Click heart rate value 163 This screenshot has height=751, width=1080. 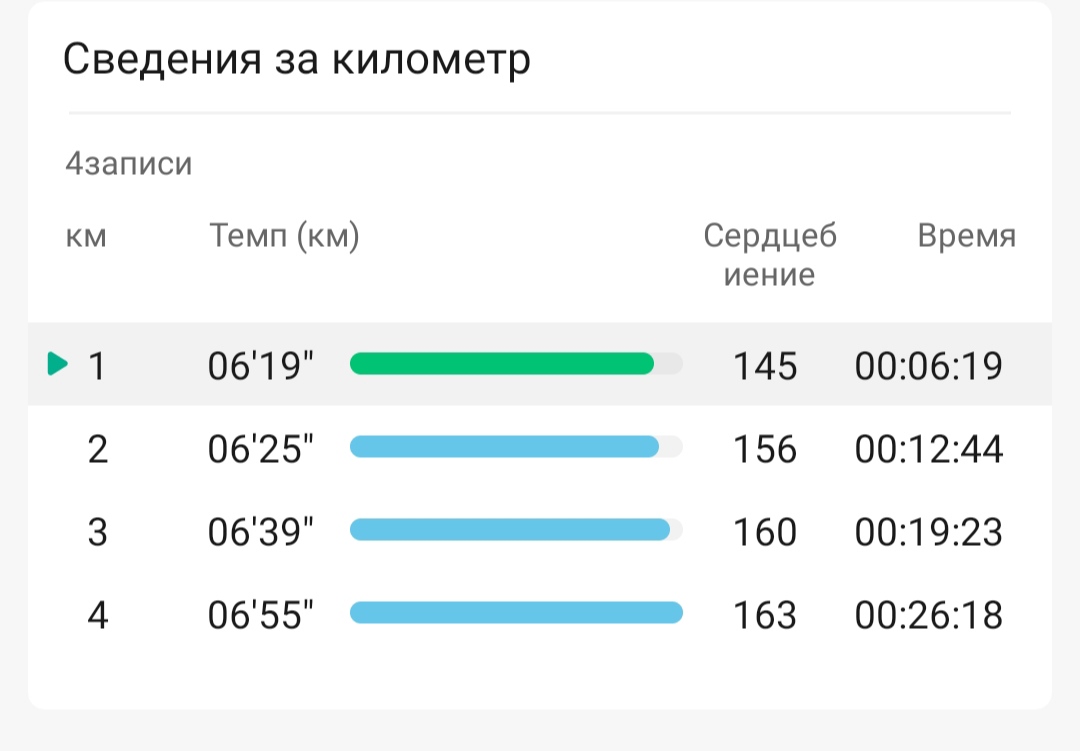(765, 615)
